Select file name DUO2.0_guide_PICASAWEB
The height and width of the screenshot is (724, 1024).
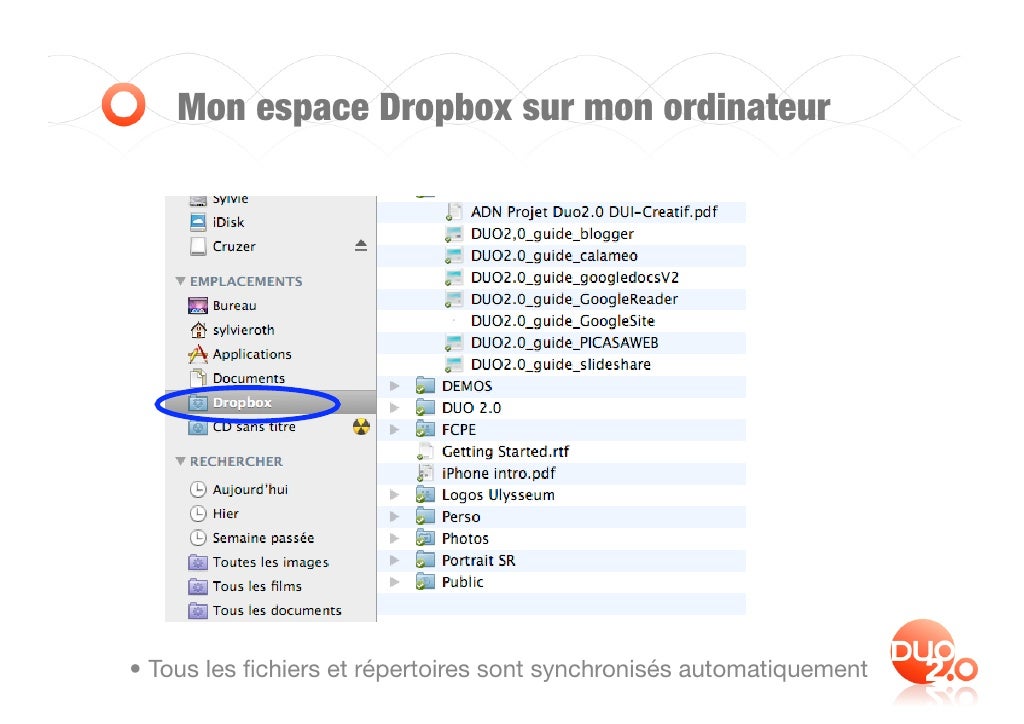pos(565,343)
